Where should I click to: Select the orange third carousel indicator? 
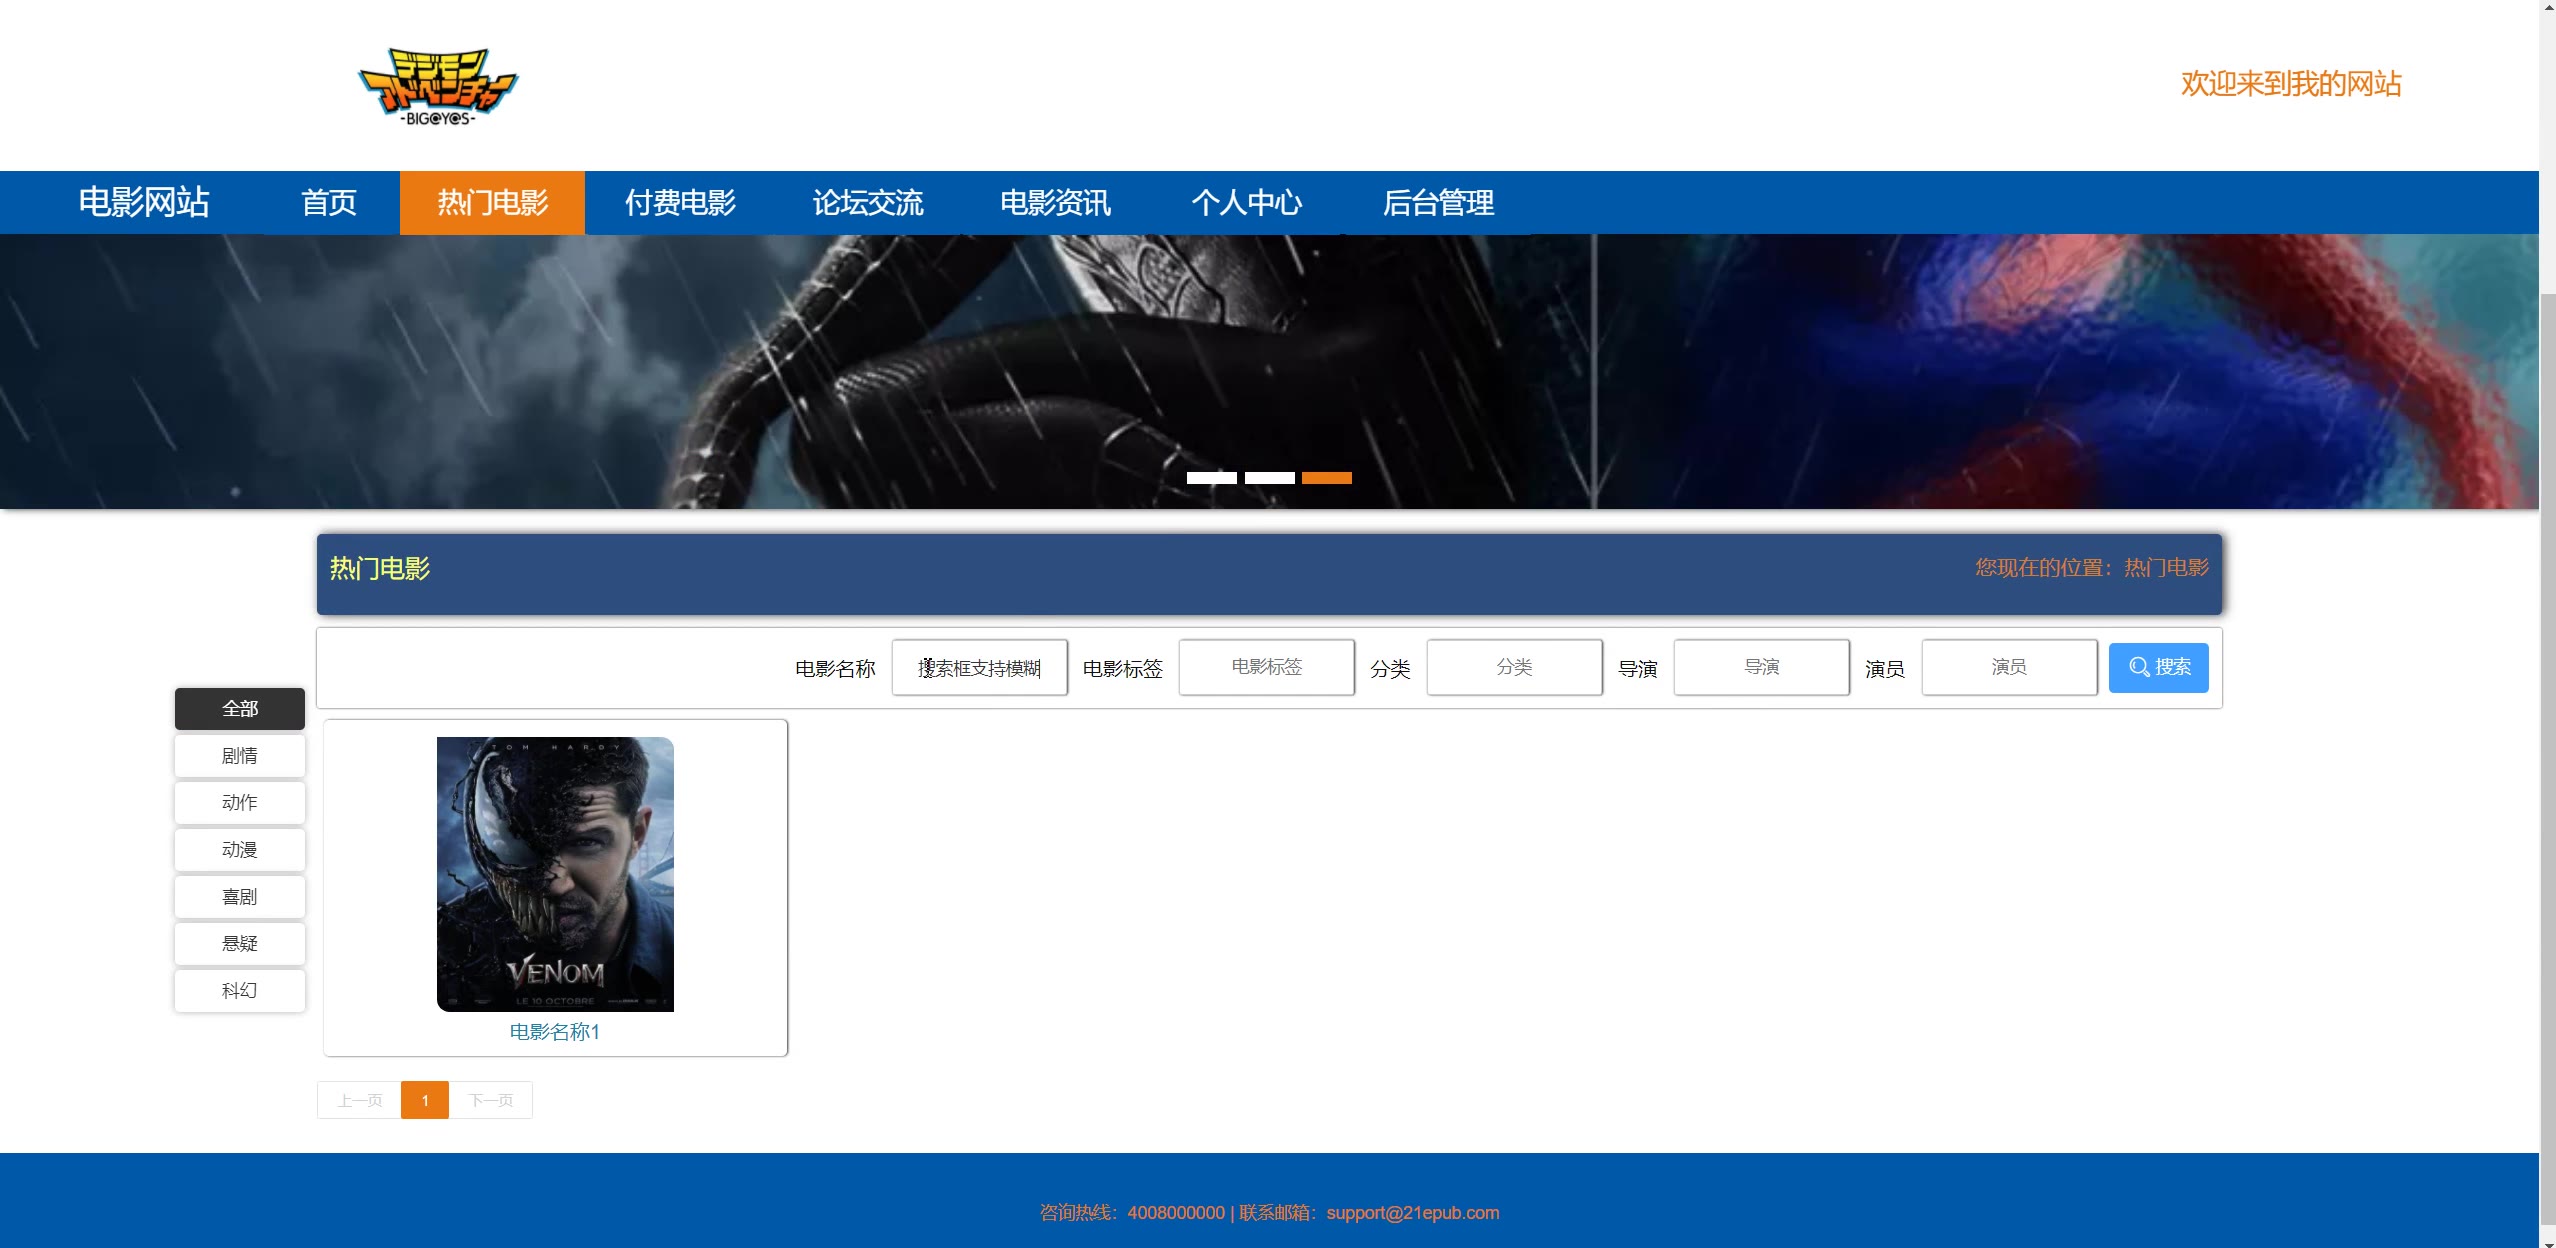pyautogui.click(x=1326, y=478)
